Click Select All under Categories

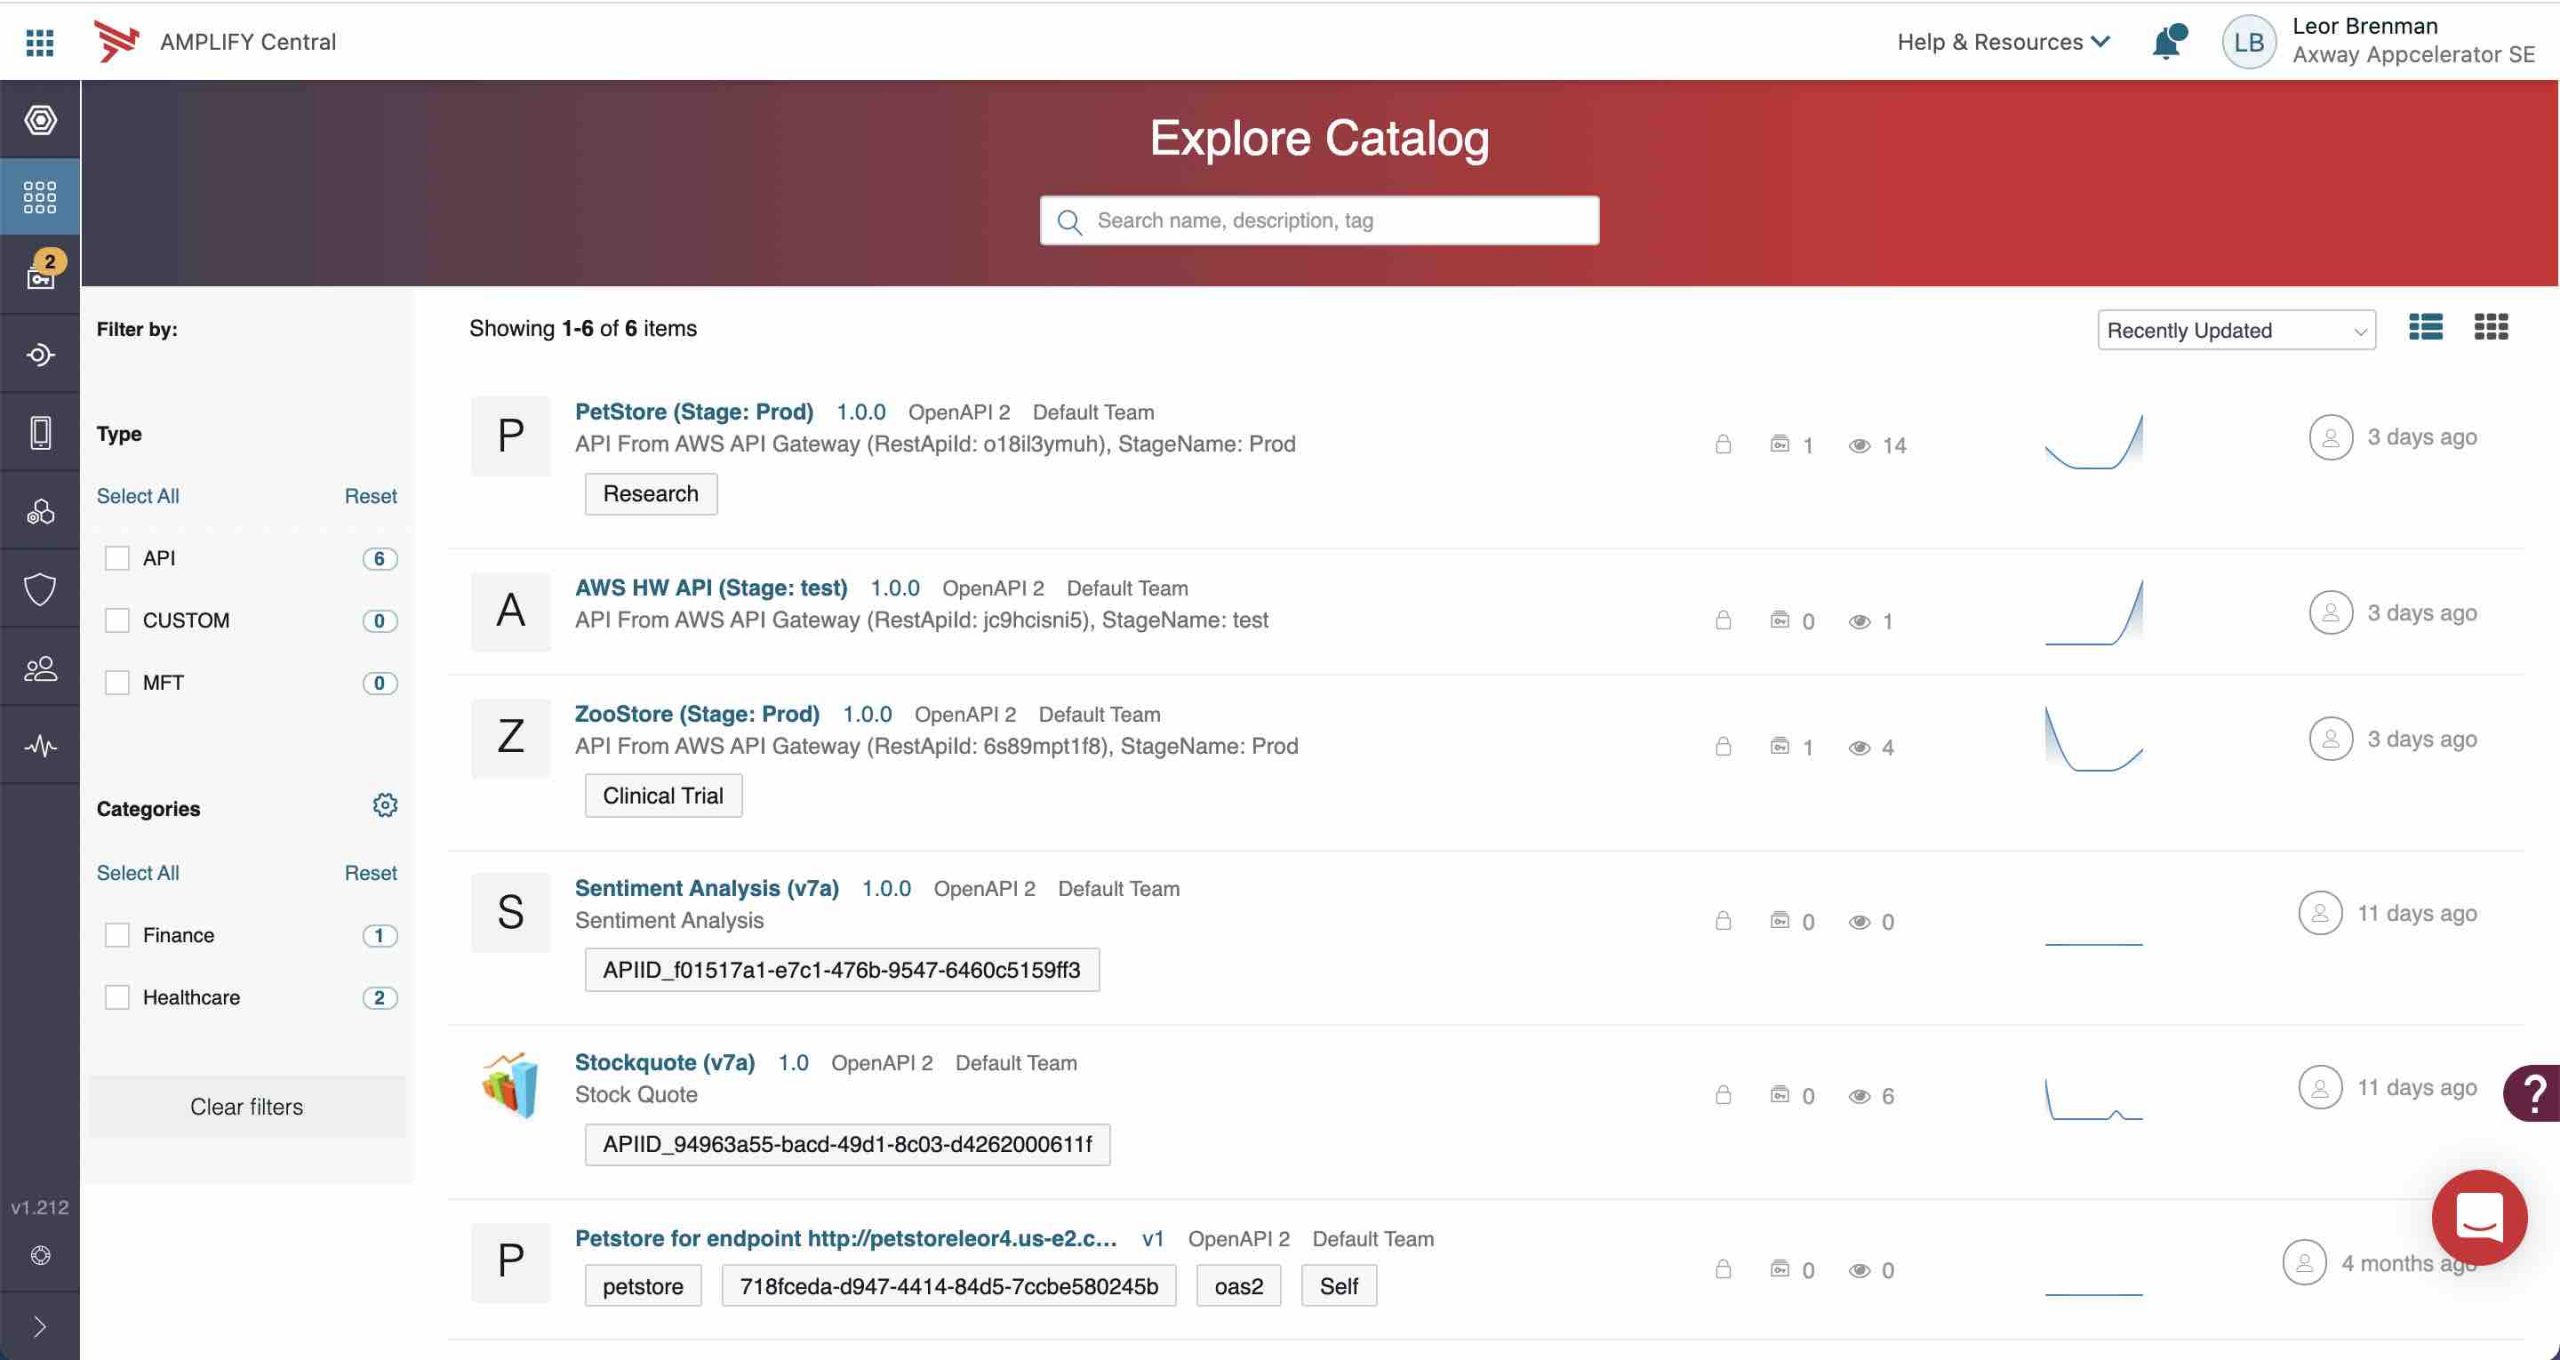[x=138, y=873]
